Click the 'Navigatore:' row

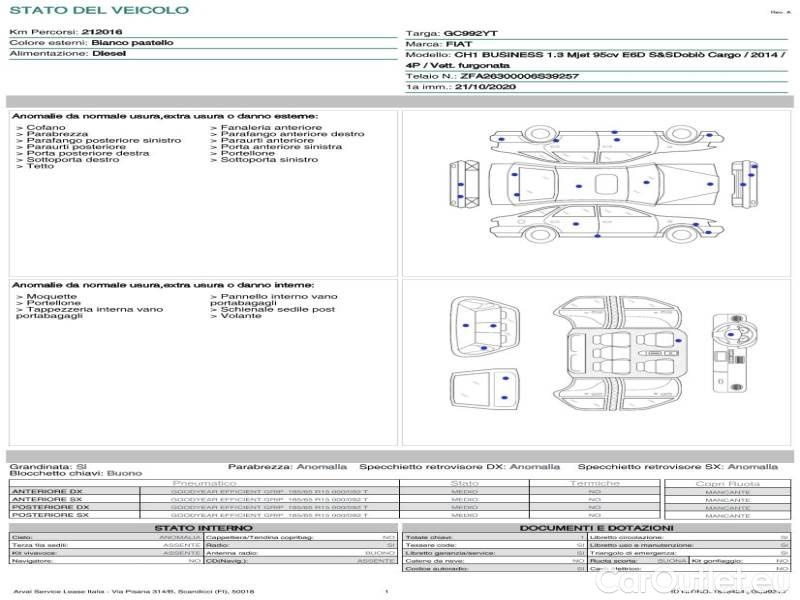[x=106, y=561]
